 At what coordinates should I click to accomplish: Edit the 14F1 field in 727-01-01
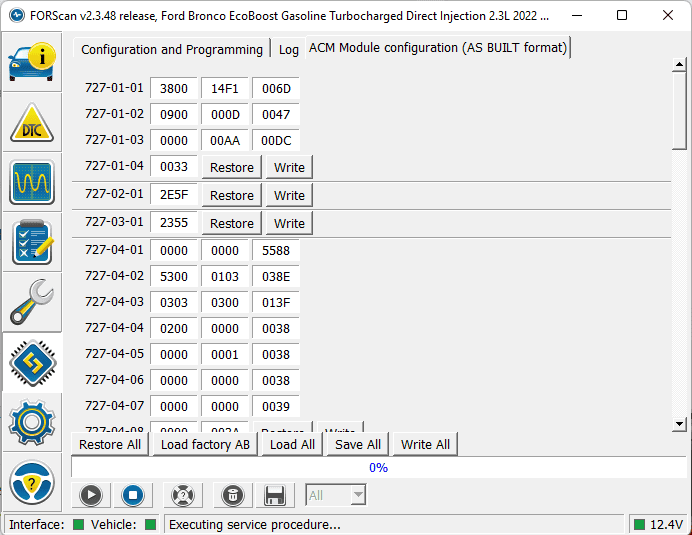(225, 88)
